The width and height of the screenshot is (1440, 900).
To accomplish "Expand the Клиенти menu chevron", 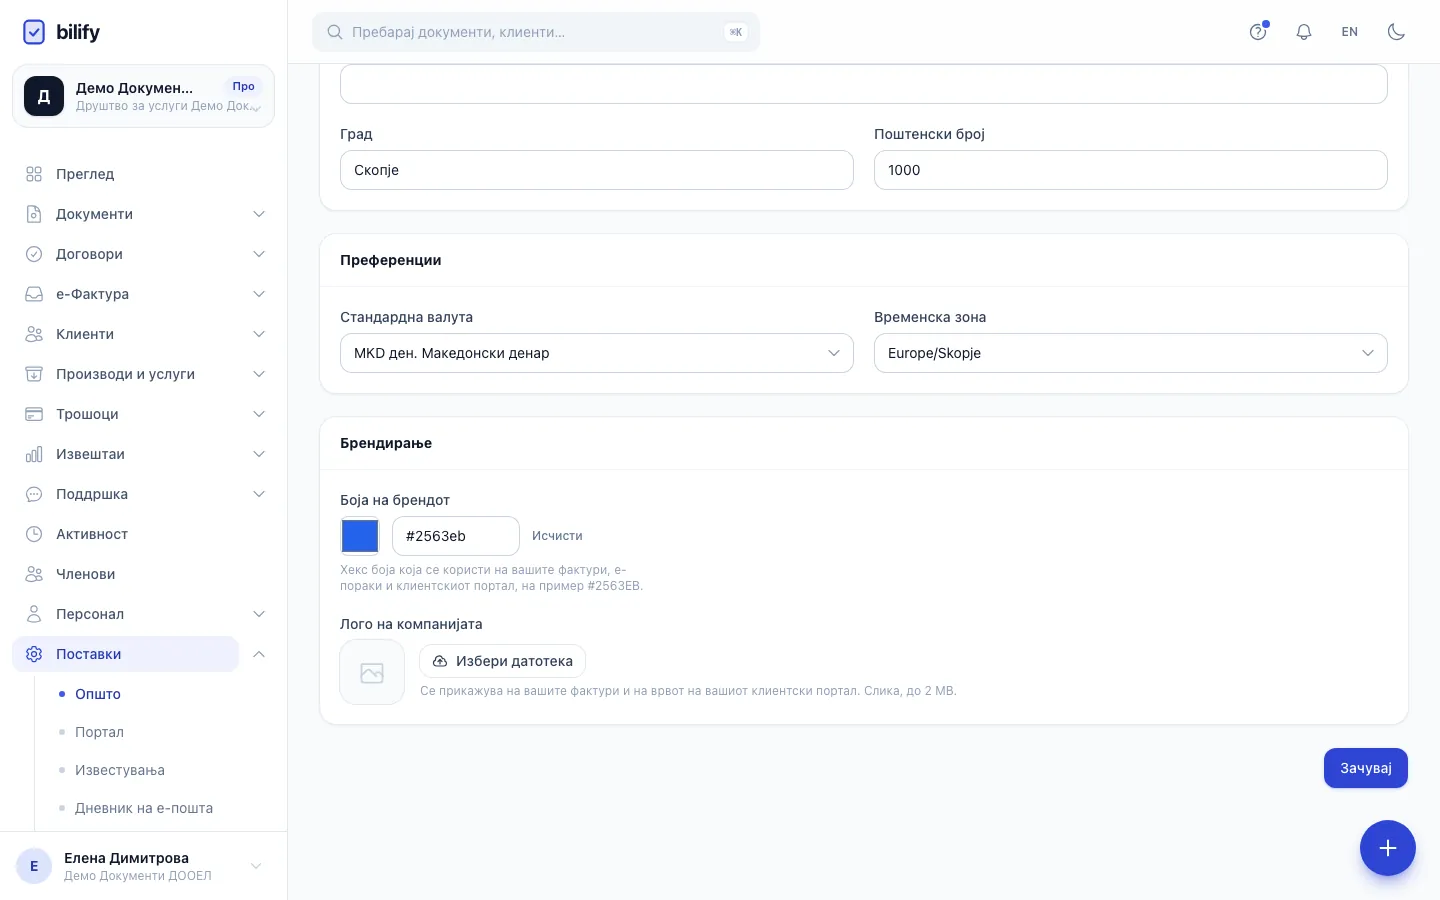I will pos(259,334).
